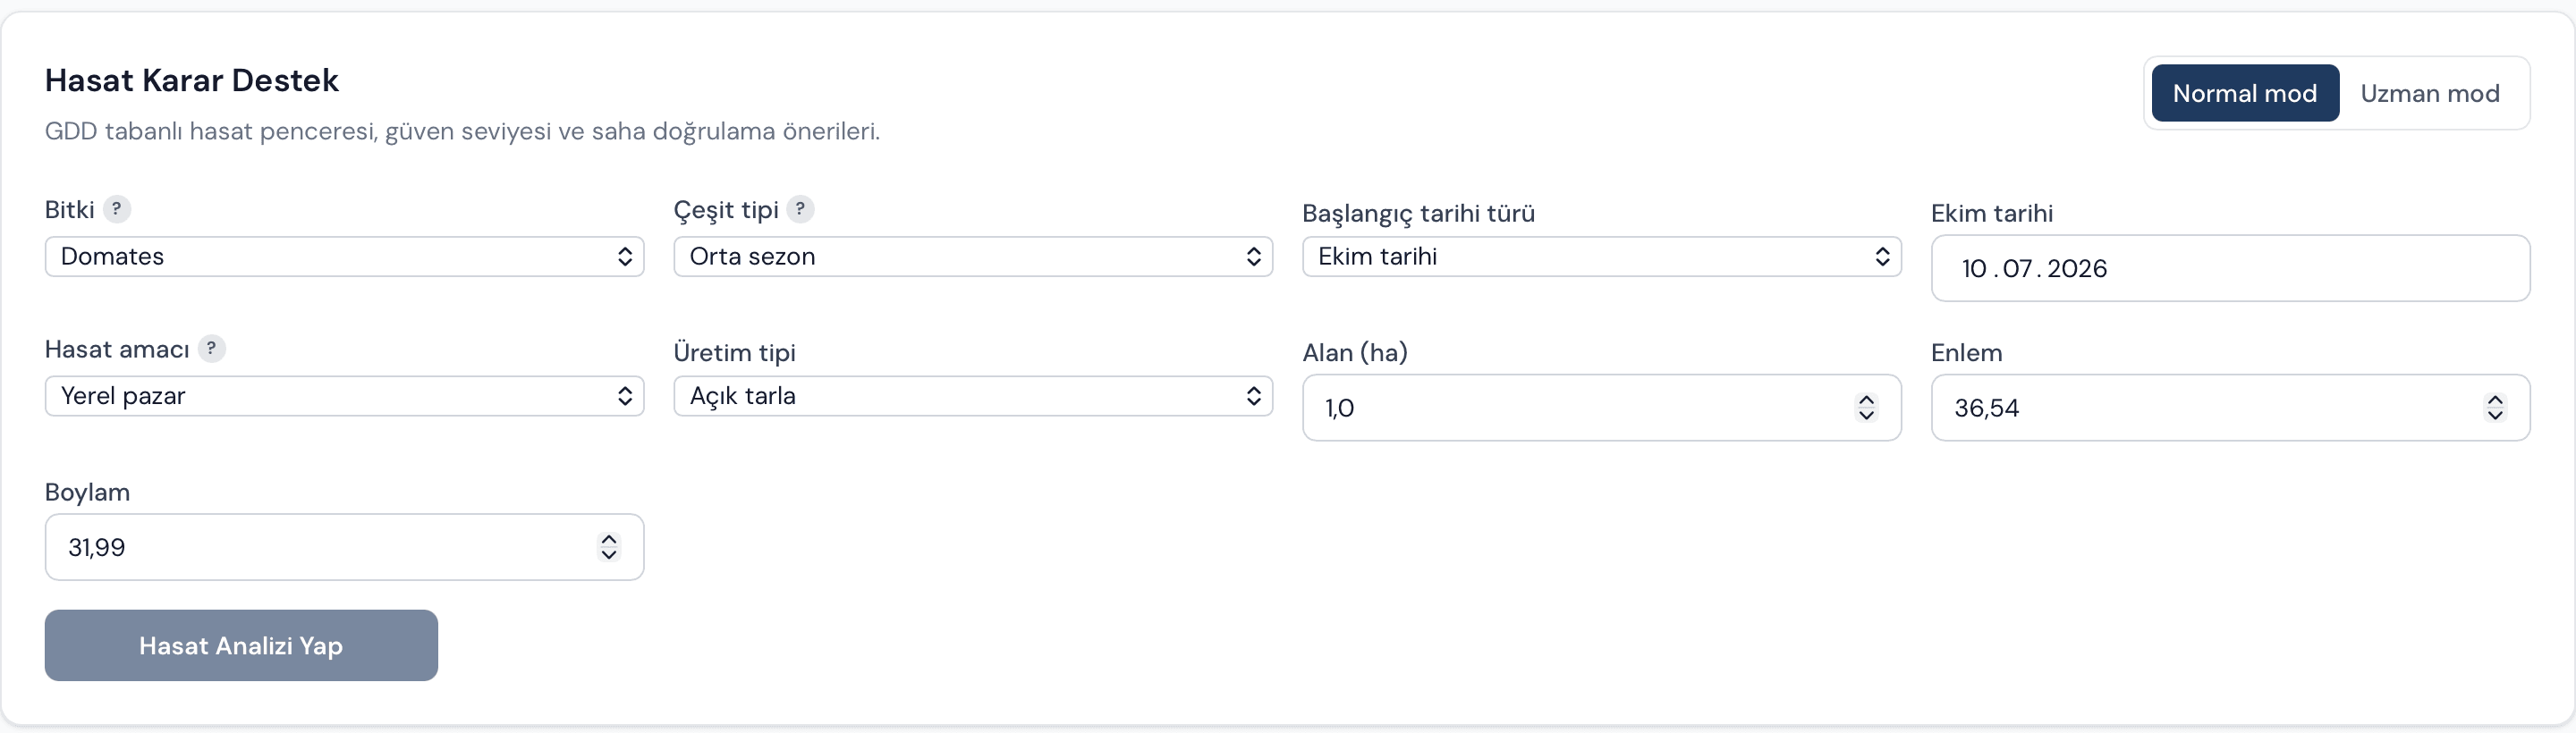Click the Boylam stepper arrows
The width and height of the screenshot is (2576, 733).
click(609, 547)
